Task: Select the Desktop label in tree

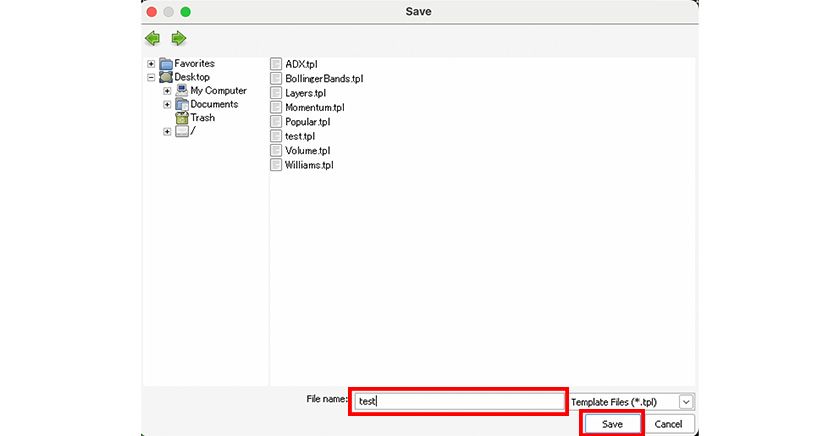Action: 192,77
